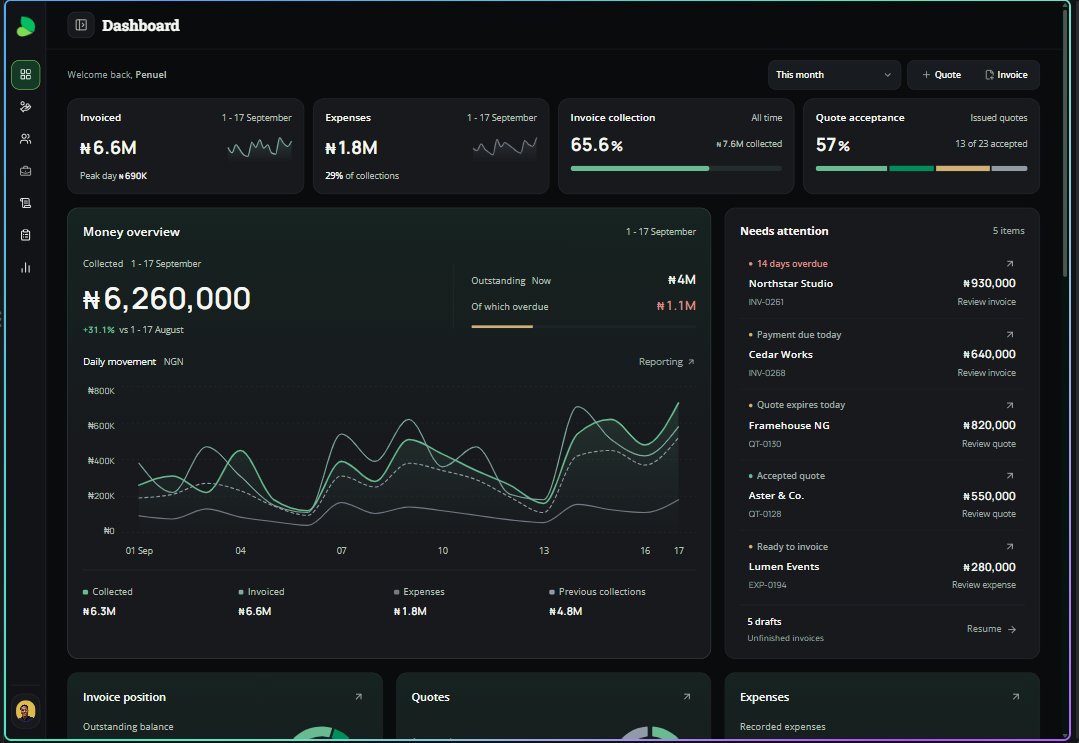Expand the Invoice position card arrow
The image size is (1079, 743).
(x=359, y=697)
